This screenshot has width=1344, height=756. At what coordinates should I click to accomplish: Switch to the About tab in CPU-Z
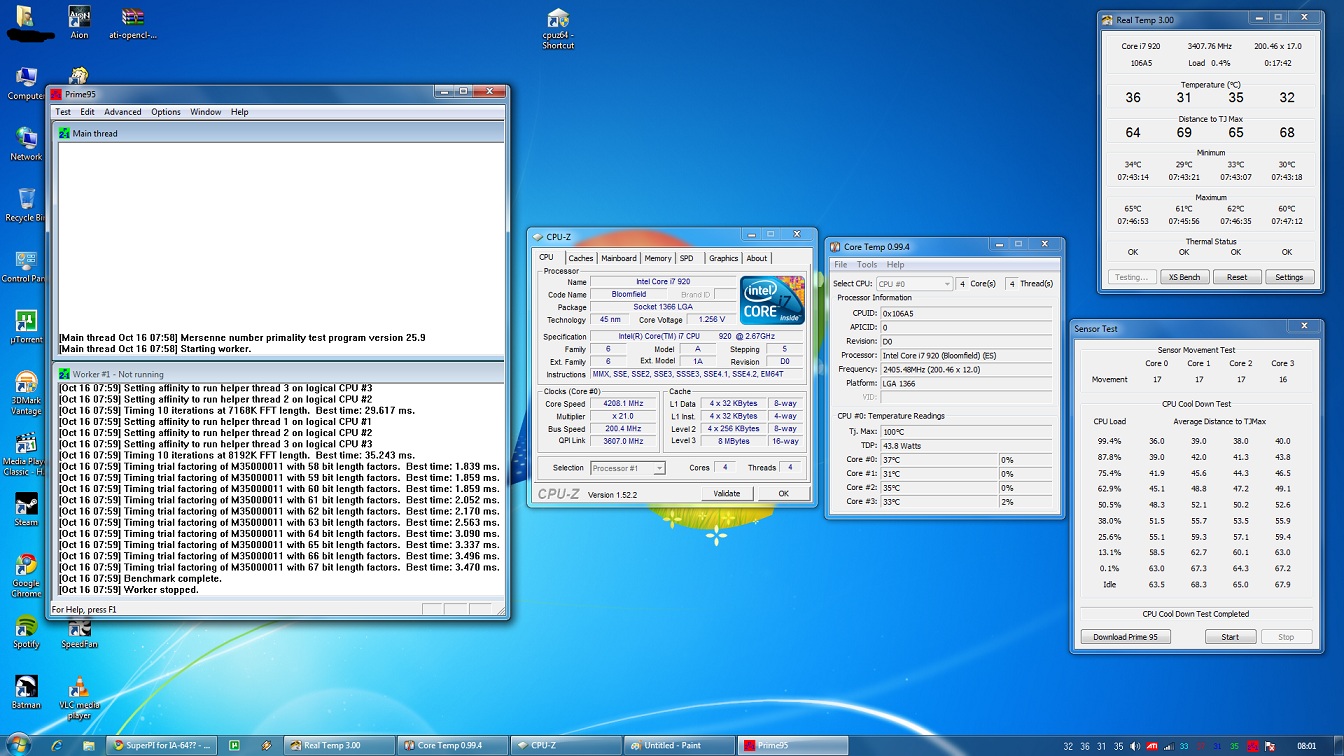757,258
